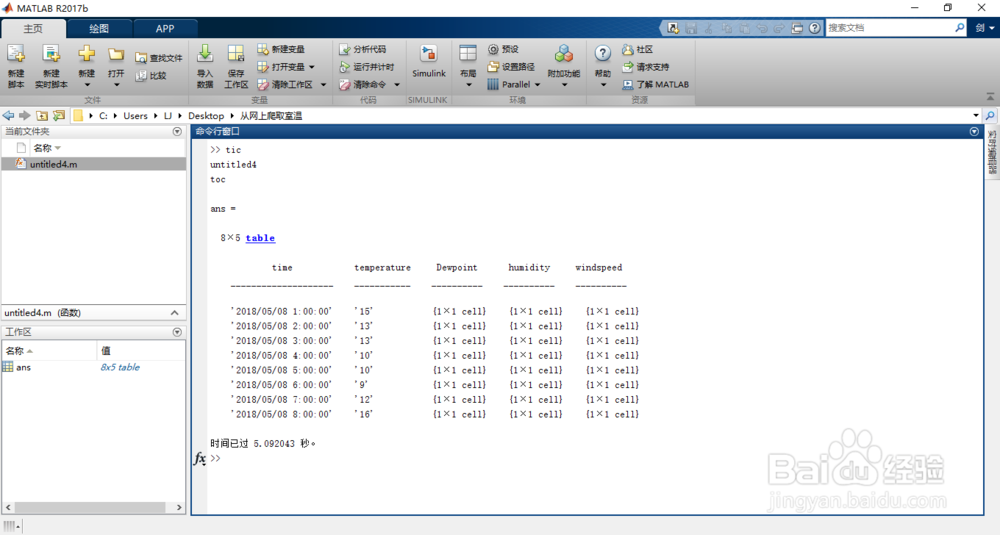The height and width of the screenshot is (535, 1000).
Task: Collapse untitled4.m details panel
Action: pos(175,313)
